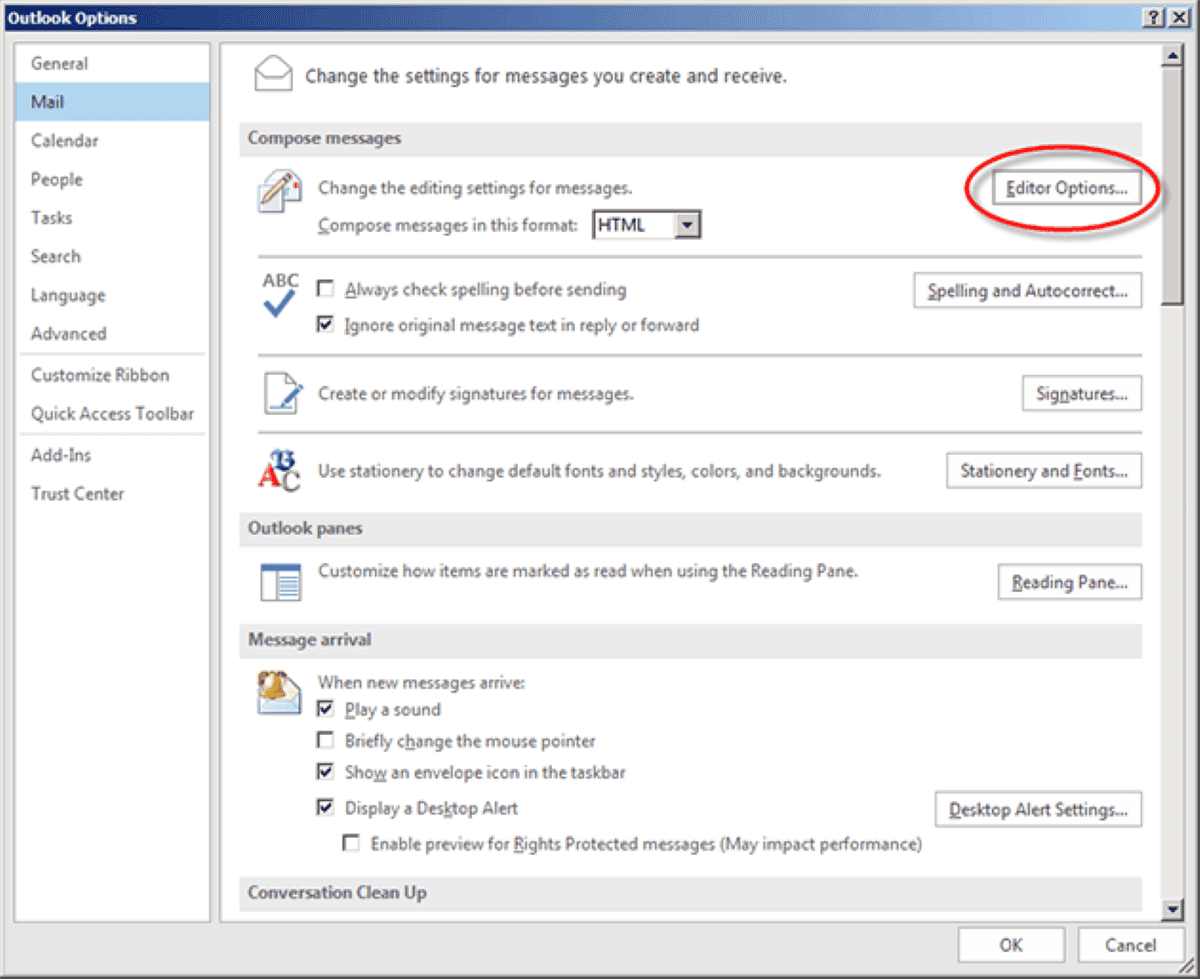Click the stationery ABC fonts icon
Image resolution: width=1200 pixels, height=979 pixels.
pyautogui.click(x=279, y=470)
